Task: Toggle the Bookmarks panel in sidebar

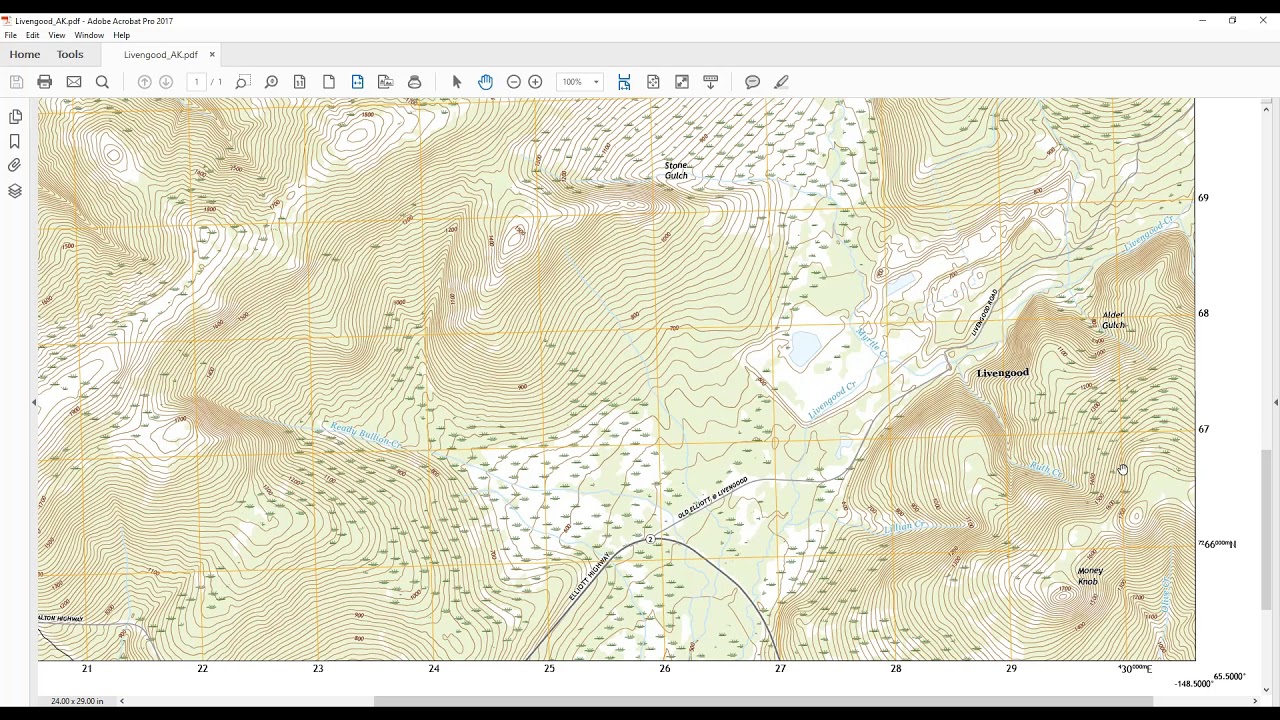Action: click(15, 141)
